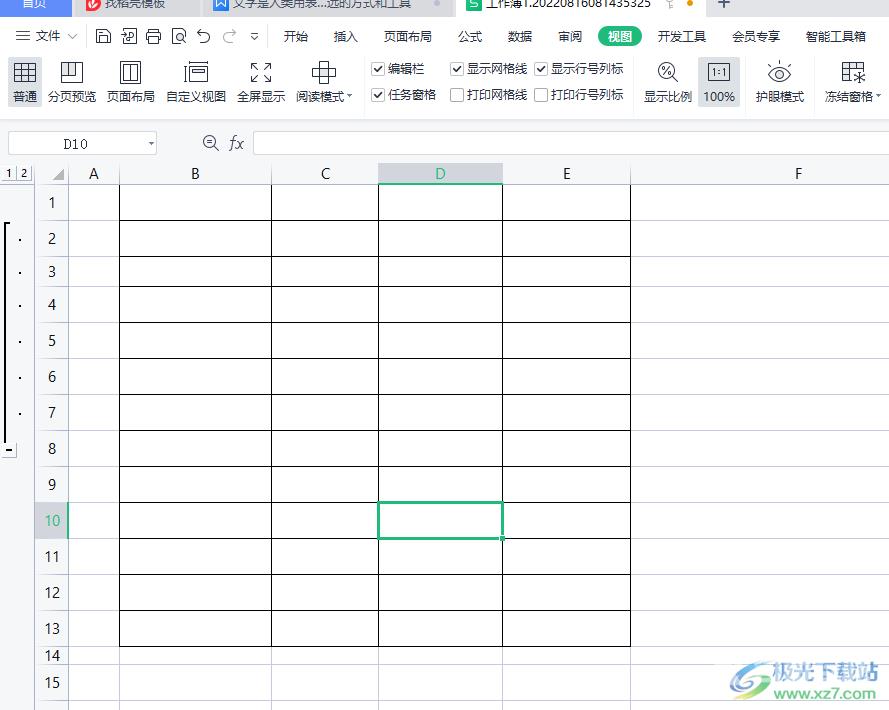Click outline level 1 button
Image resolution: width=889 pixels, height=710 pixels.
9,174
